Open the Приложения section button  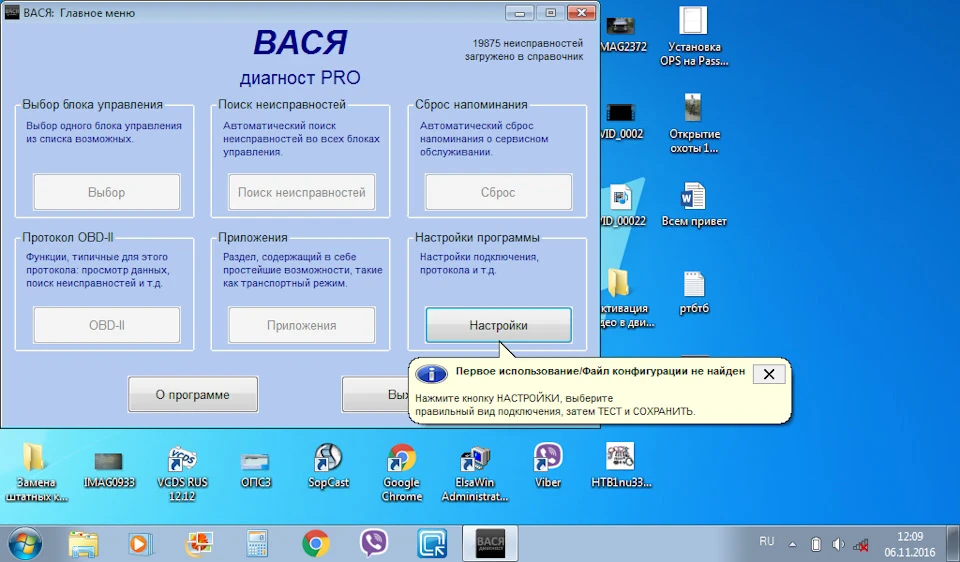click(301, 325)
